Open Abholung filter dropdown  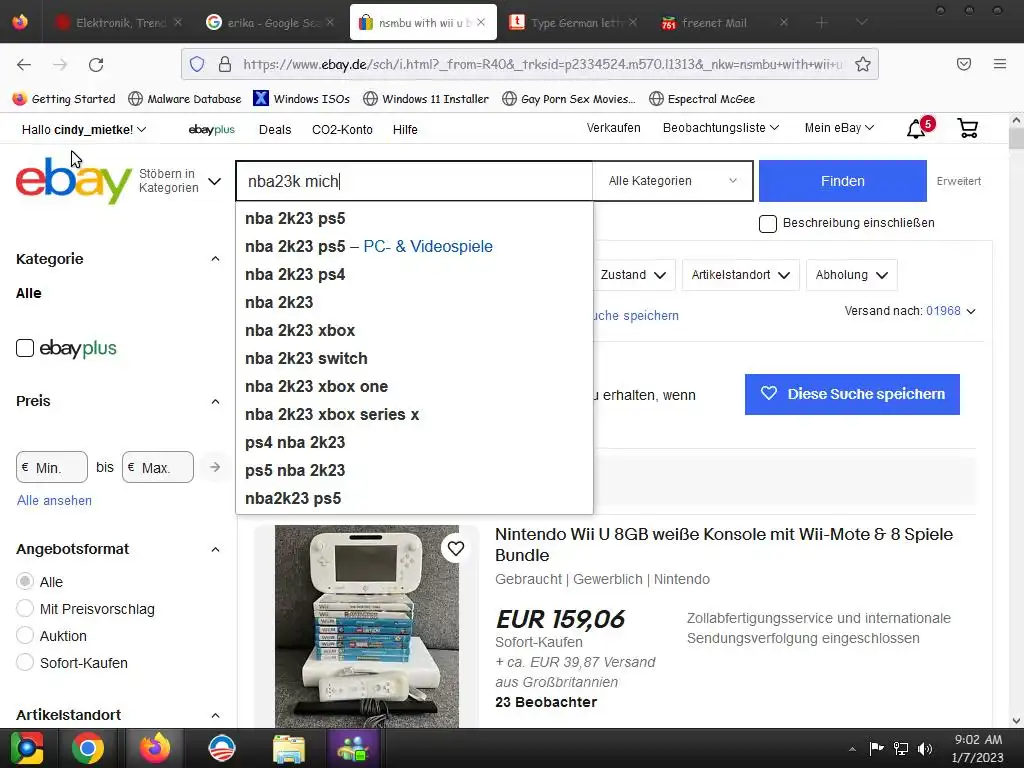pyautogui.click(x=852, y=275)
